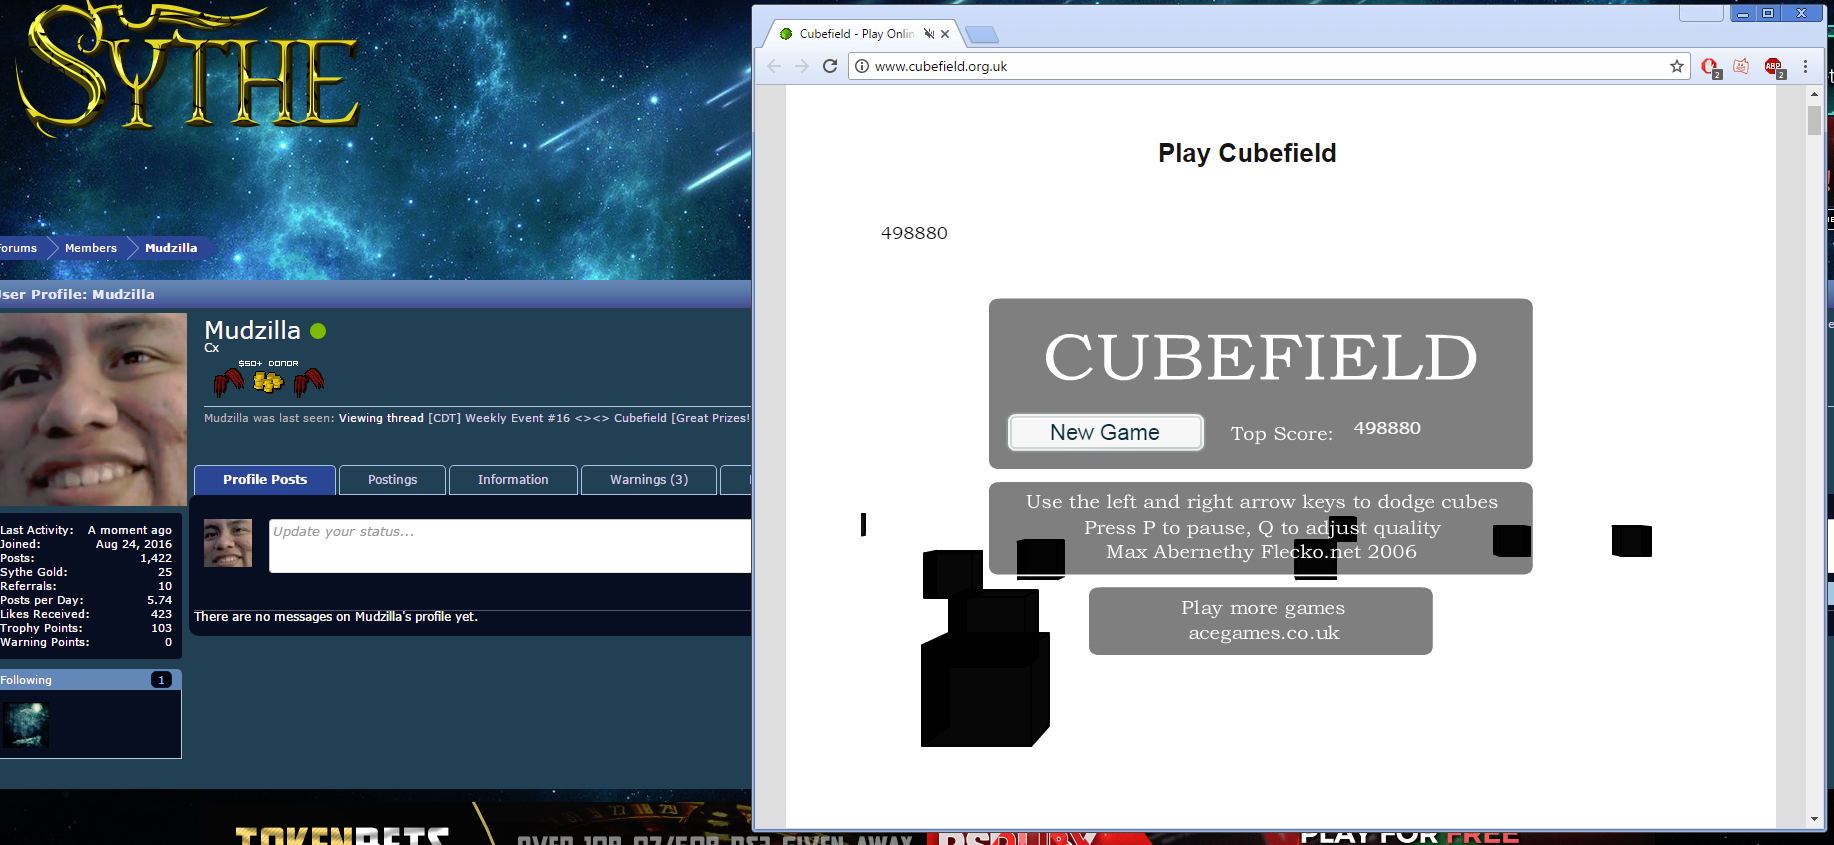This screenshot has width=1834, height=845.
Task: Bookmark this page with the star icon
Action: [1677, 66]
